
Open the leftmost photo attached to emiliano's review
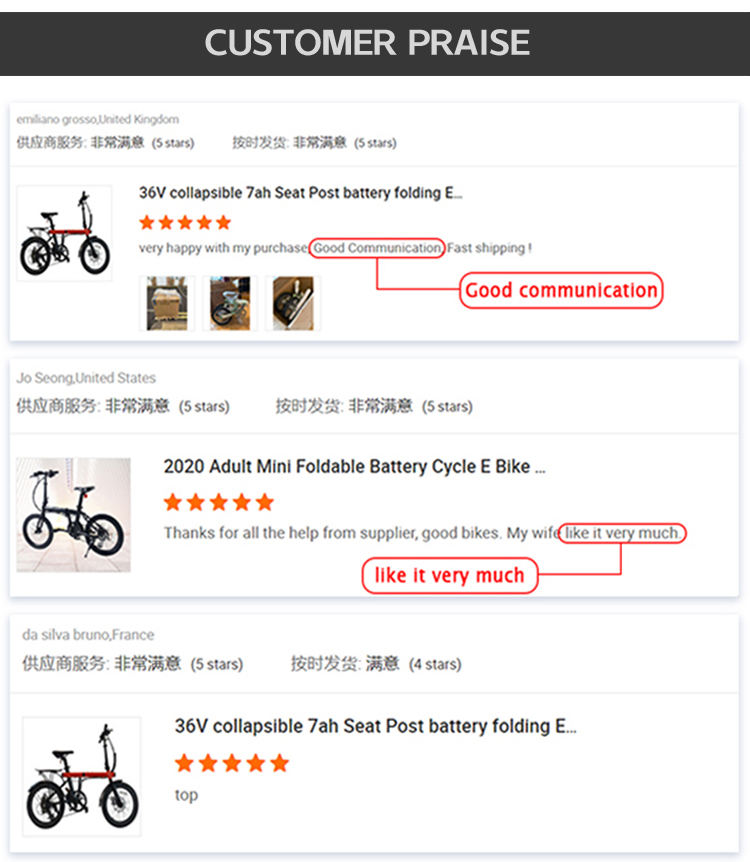pyautogui.click(x=167, y=304)
